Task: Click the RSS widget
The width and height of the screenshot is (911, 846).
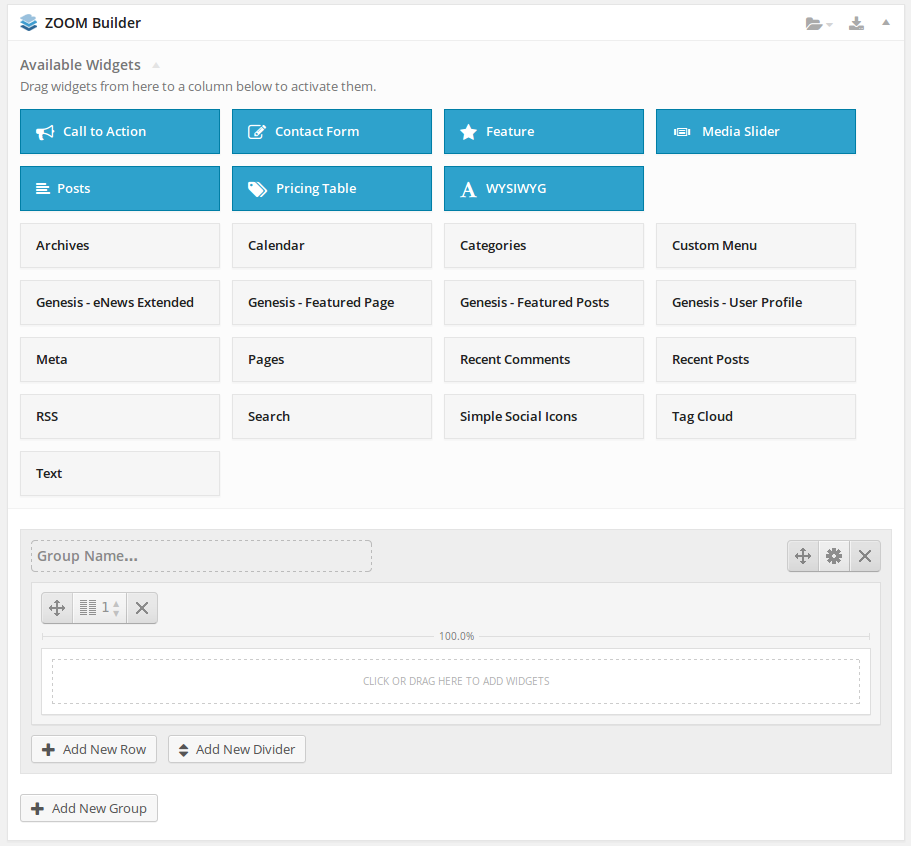Action: click(120, 416)
